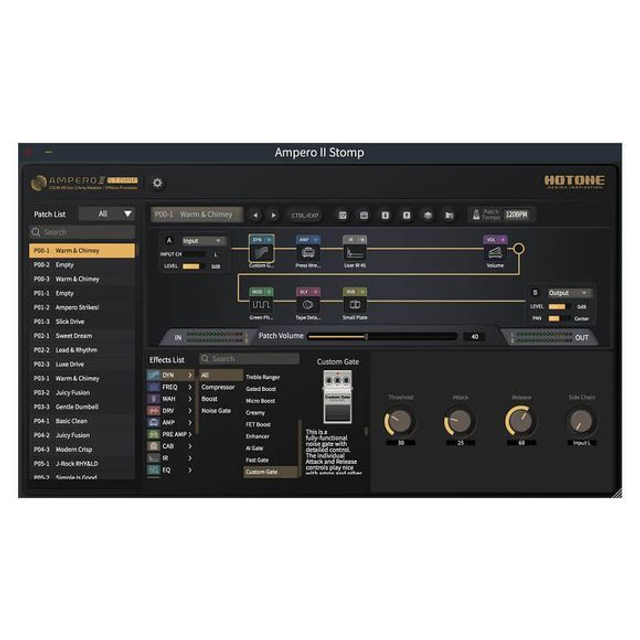The height and width of the screenshot is (640, 640).
Task: Click the save patch toolbar icon
Action: (x=364, y=215)
